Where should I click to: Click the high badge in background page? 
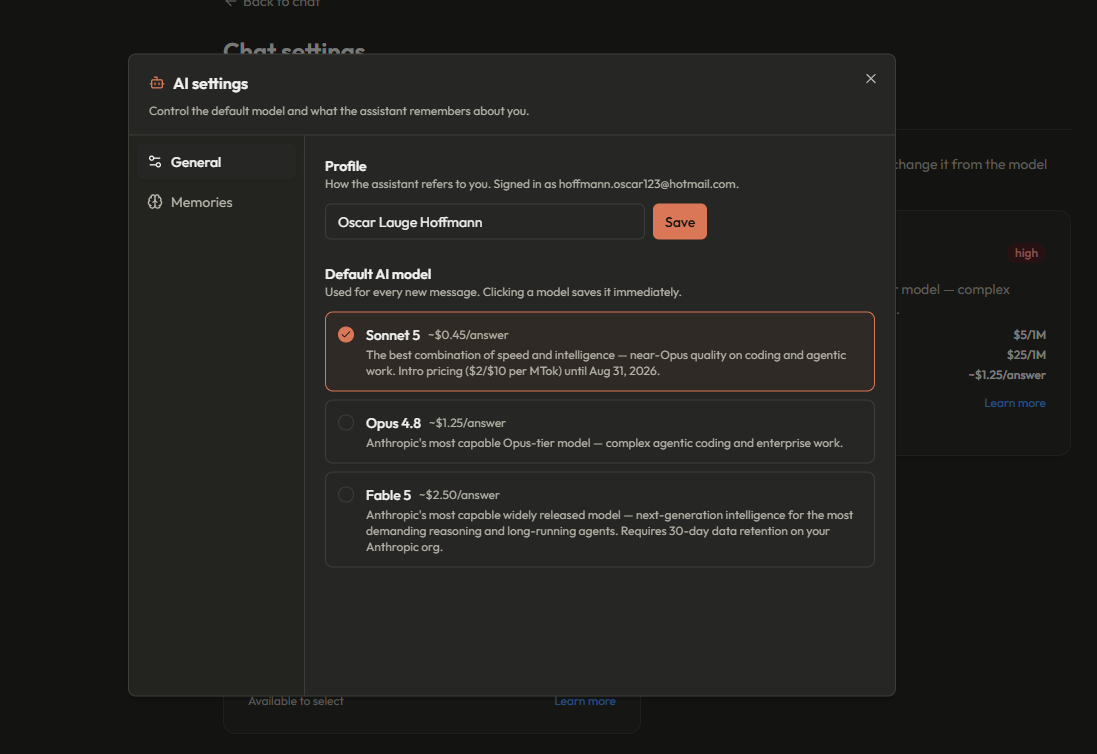pyautogui.click(x=1026, y=253)
